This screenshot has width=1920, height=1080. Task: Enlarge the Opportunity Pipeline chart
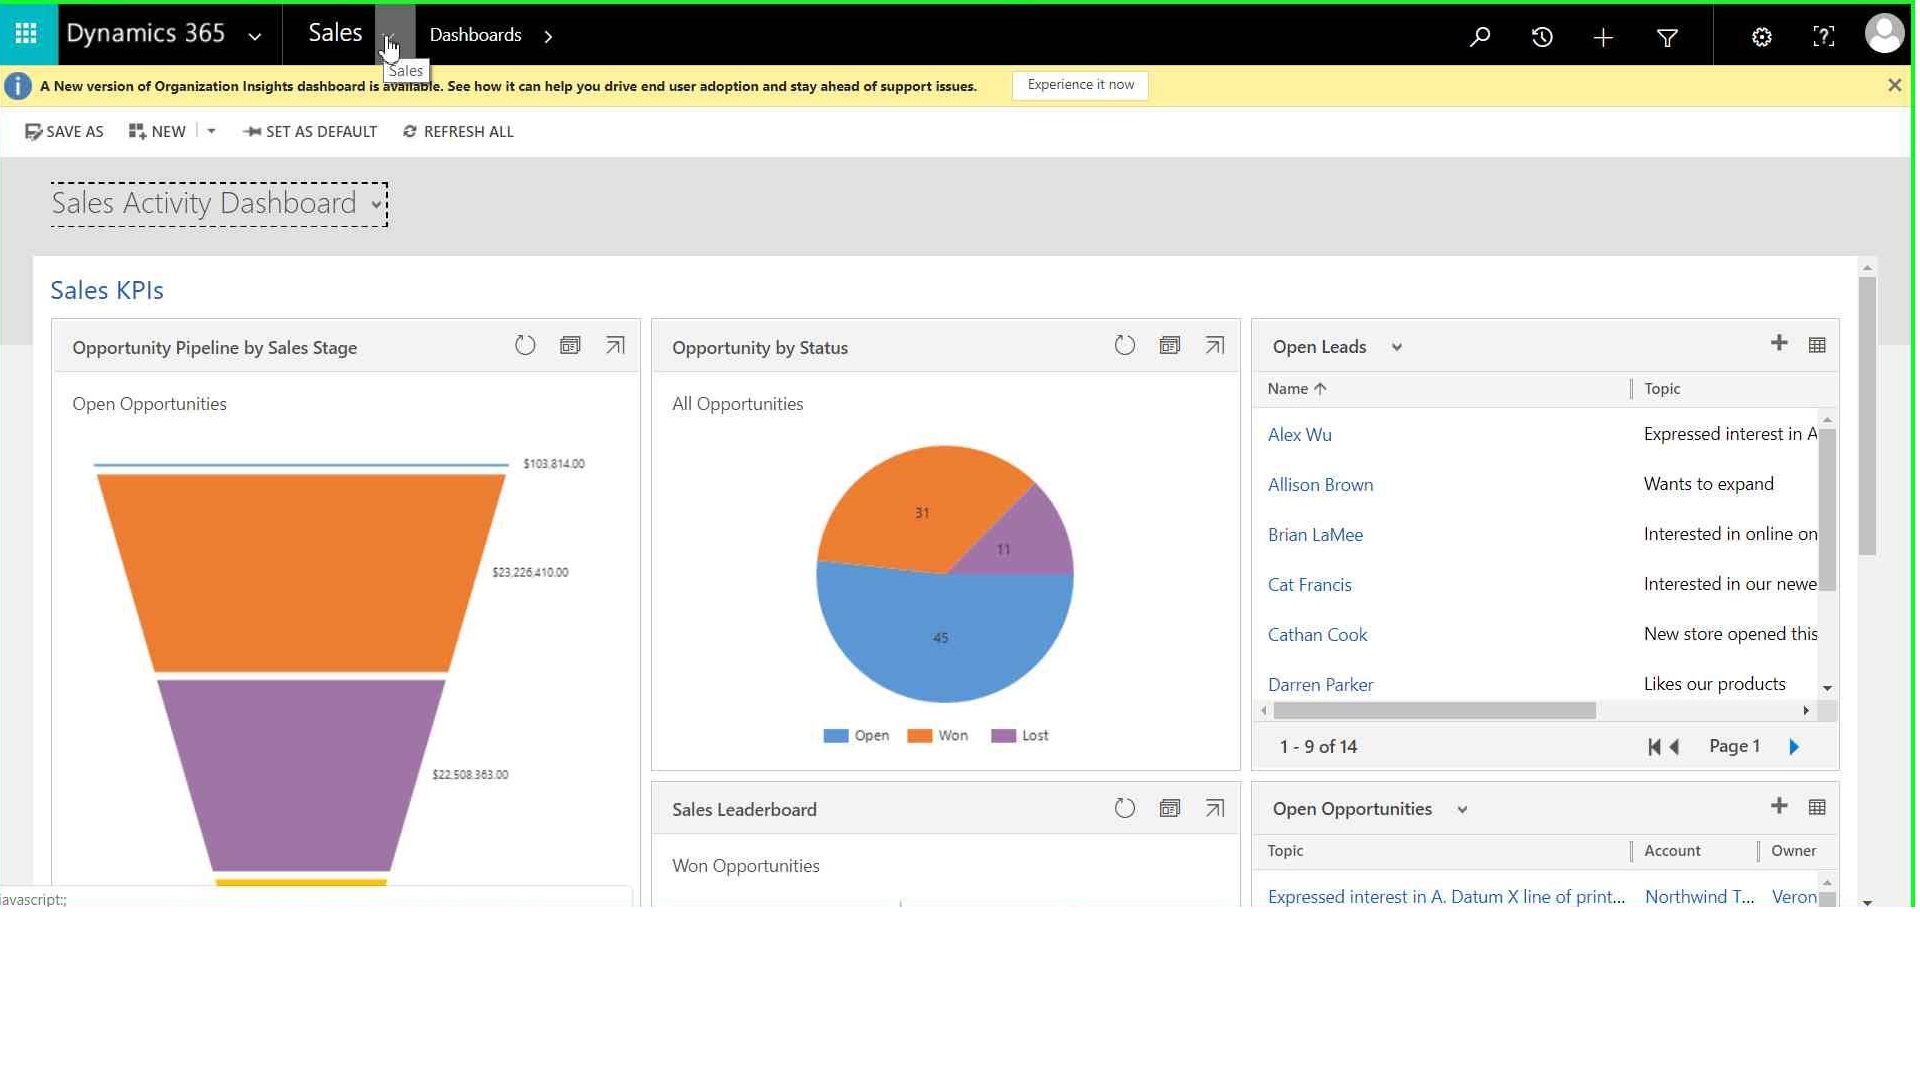(x=615, y=346)
